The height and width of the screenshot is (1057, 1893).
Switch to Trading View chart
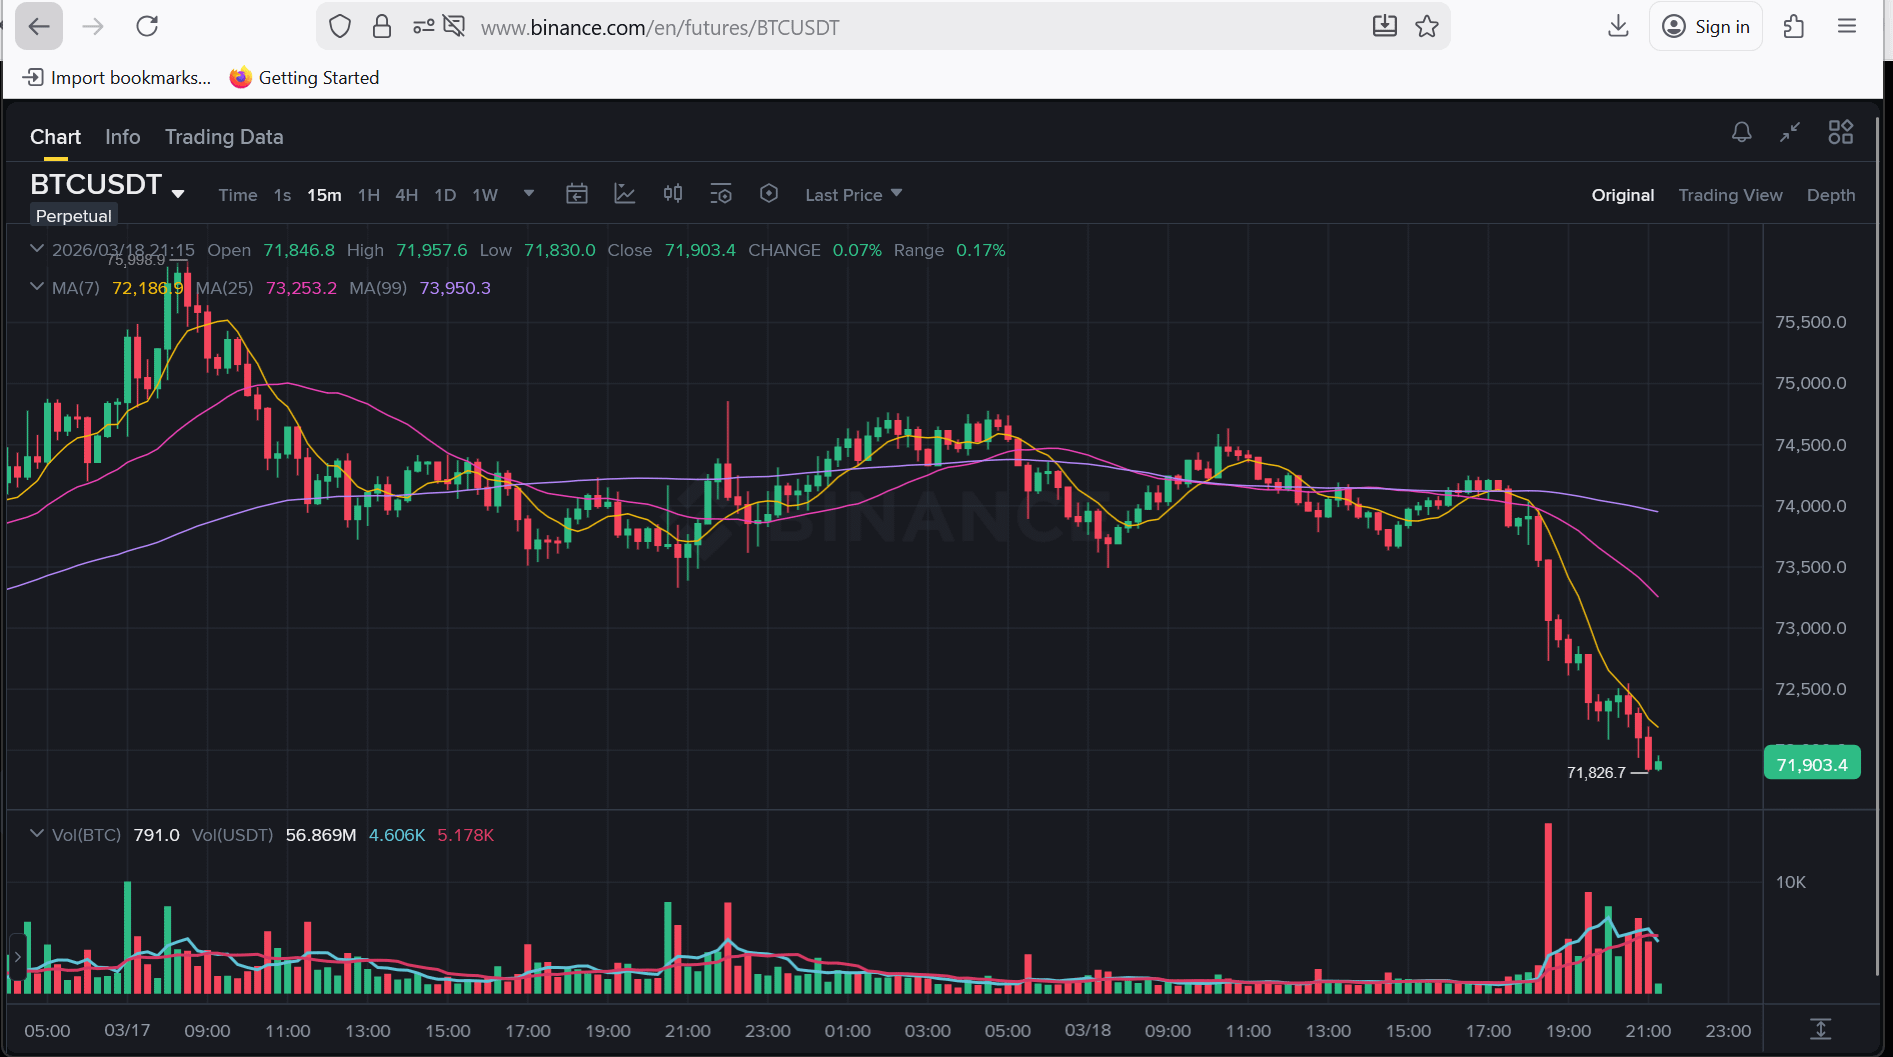click(x=1730, y=195)
